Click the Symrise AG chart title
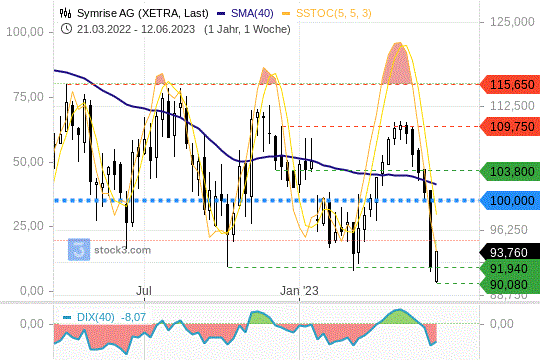Image resolution: width=540 pixels, height=360 pixels. coord(143,13)
